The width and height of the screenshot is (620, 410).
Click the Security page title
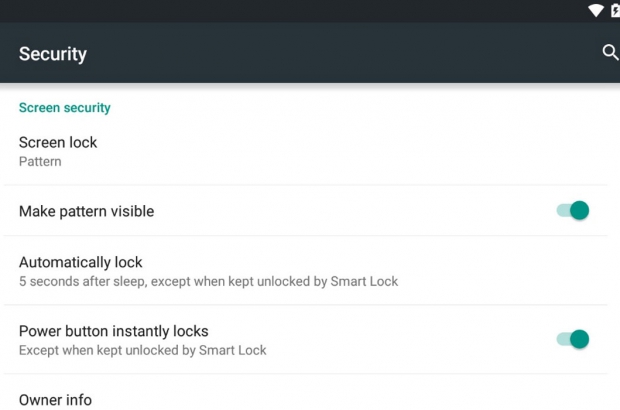coord(53,54)
